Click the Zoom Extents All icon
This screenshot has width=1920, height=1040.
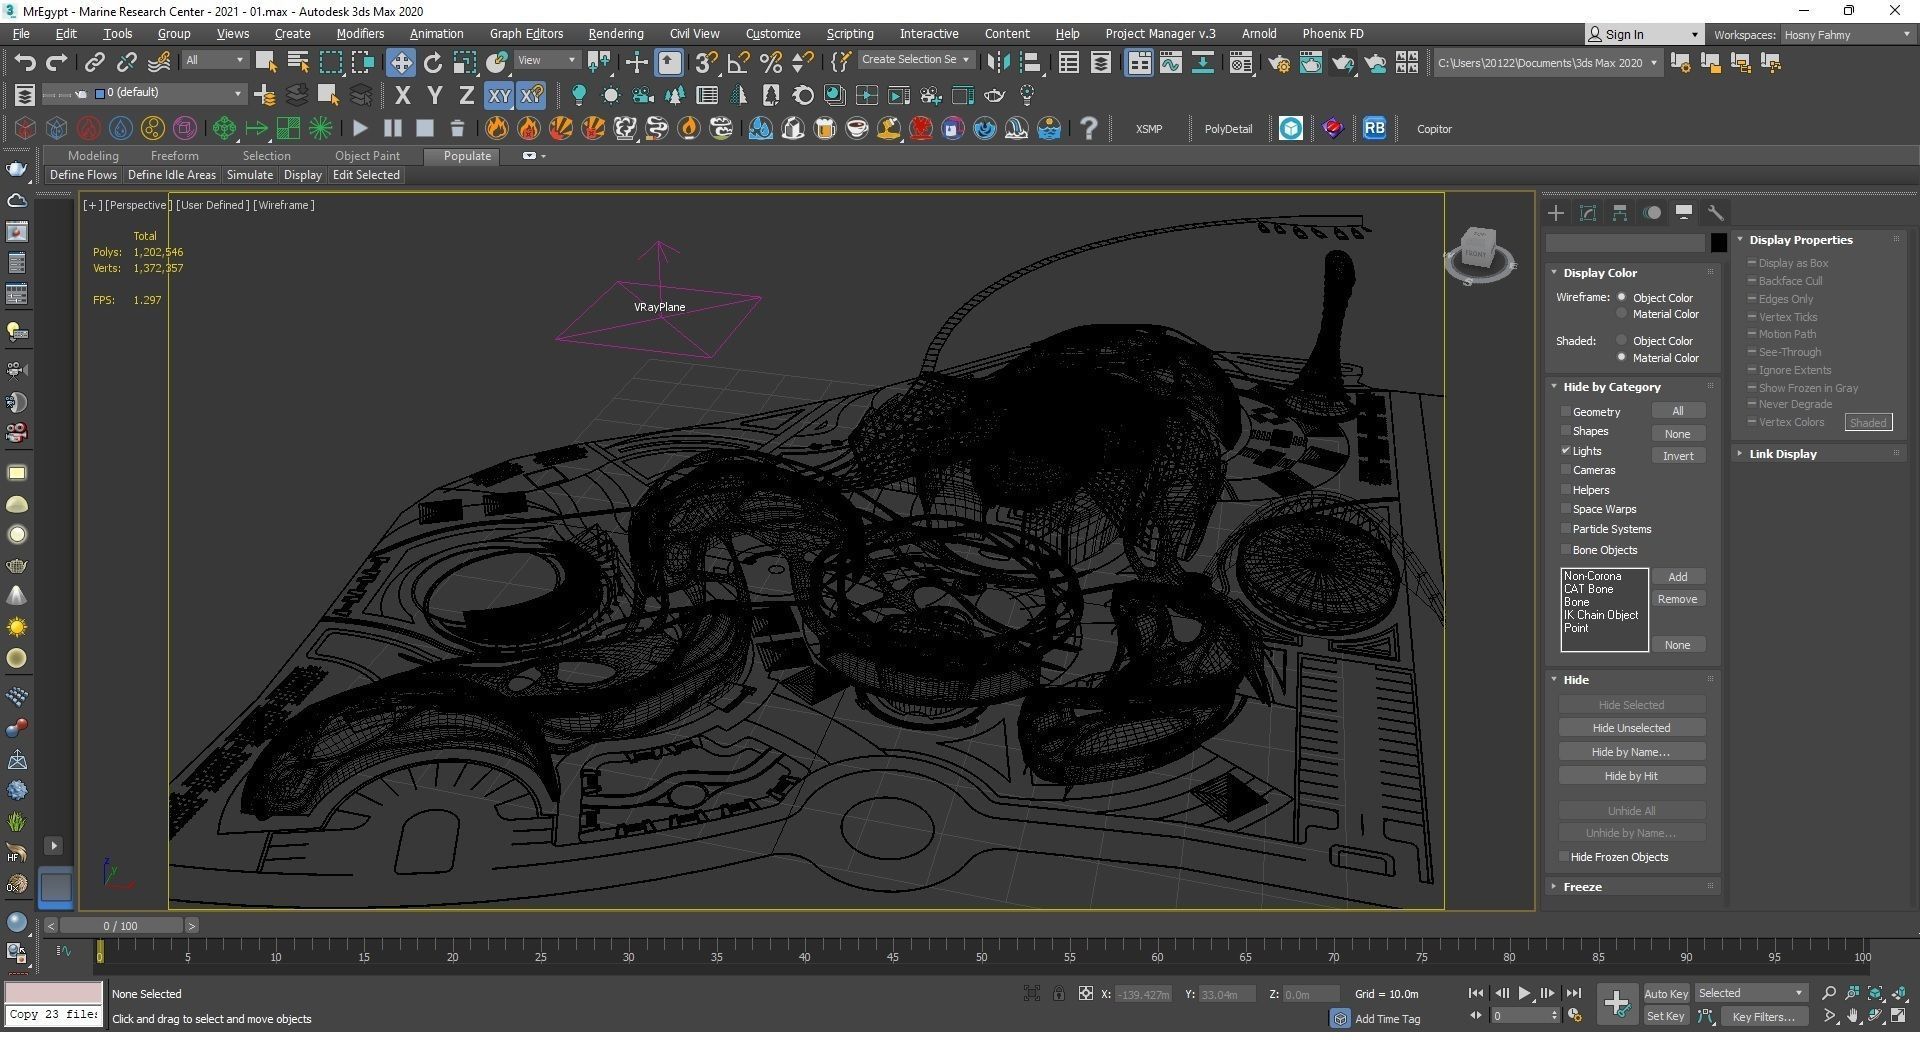1899,993
